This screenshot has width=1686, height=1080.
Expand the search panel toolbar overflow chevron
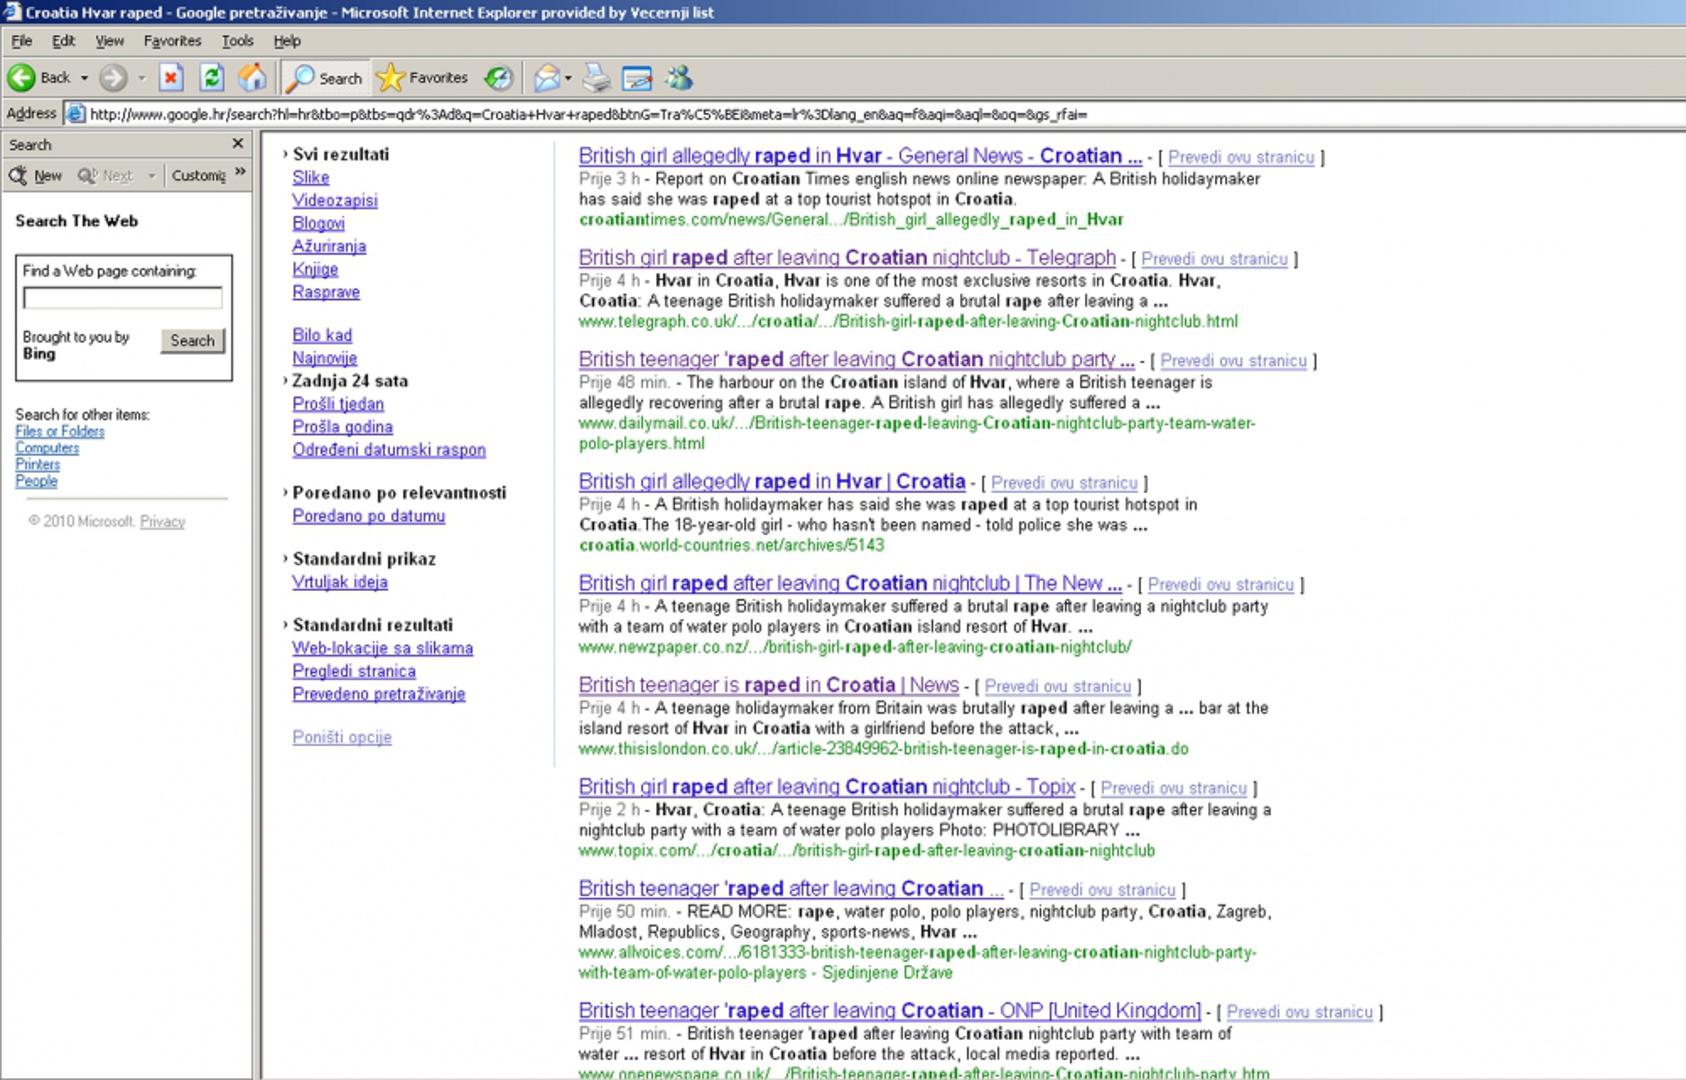tap(240, 174)
